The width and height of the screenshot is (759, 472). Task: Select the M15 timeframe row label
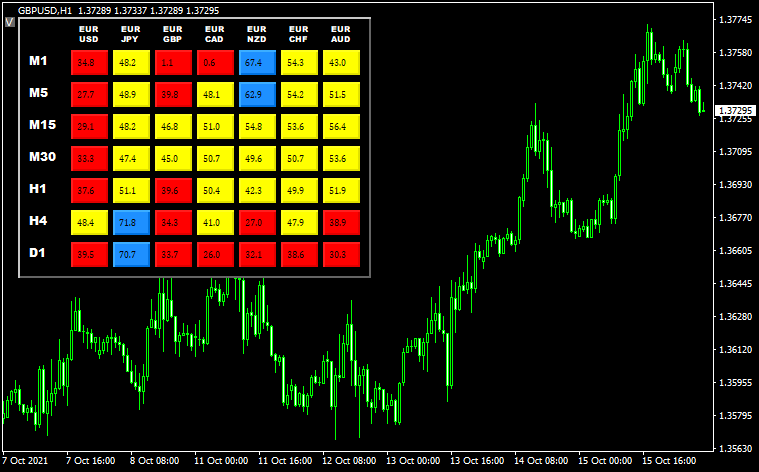click(42, 126)
